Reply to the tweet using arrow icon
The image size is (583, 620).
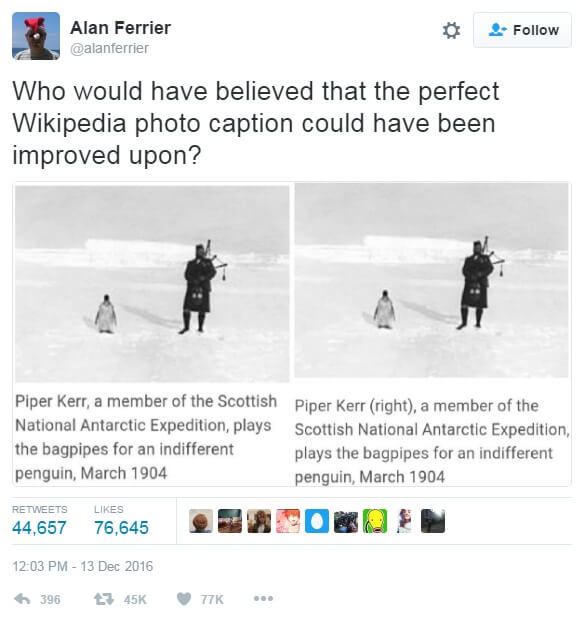tap(22, 599)
